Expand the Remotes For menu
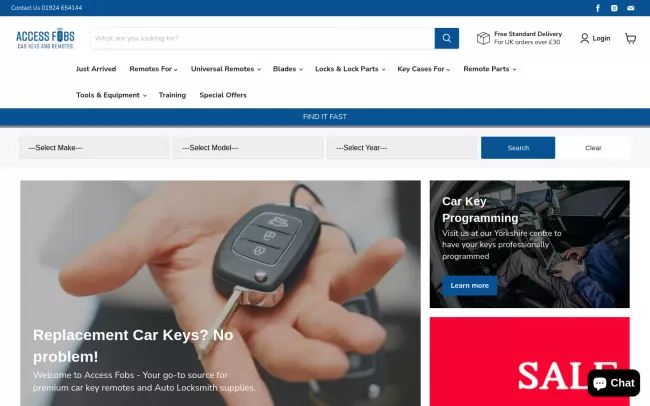The width and height of the screenshot is (650, 406). pos(153,69)
